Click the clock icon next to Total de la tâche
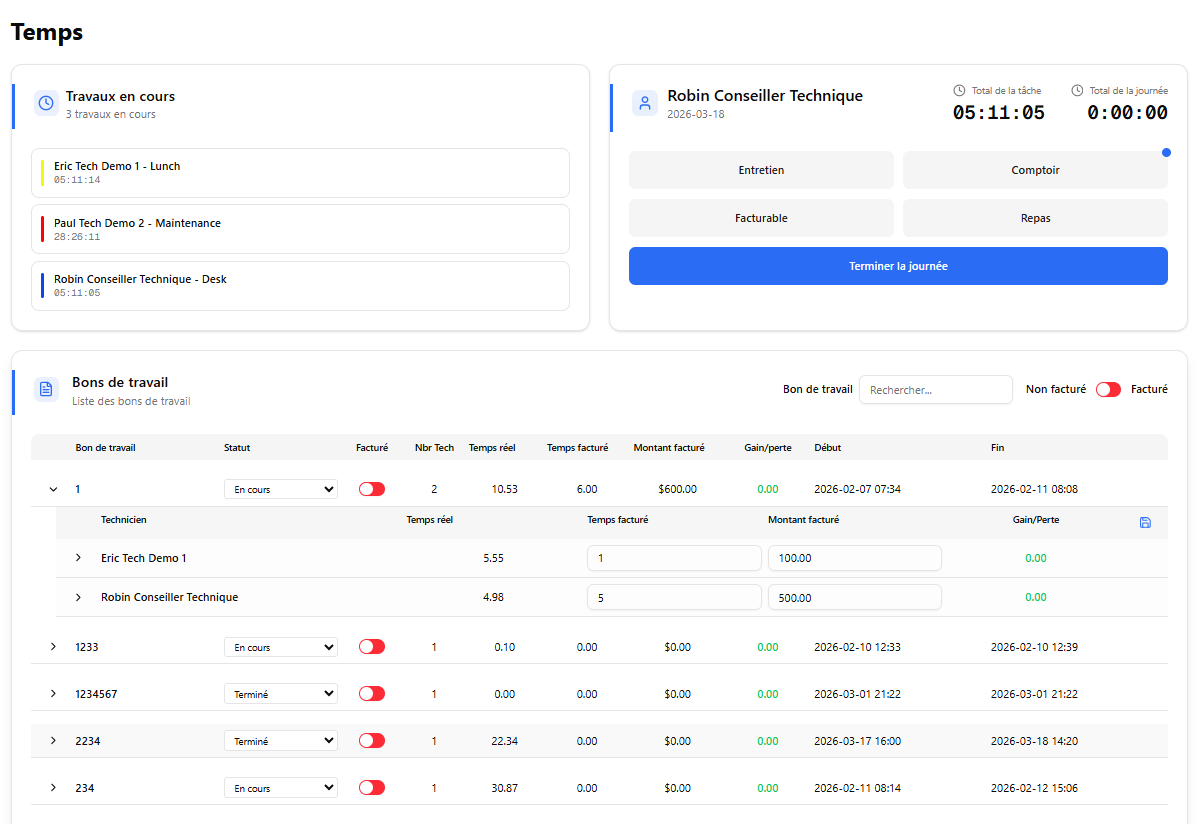Viewport: 1199px width, 824px height. 959,90
